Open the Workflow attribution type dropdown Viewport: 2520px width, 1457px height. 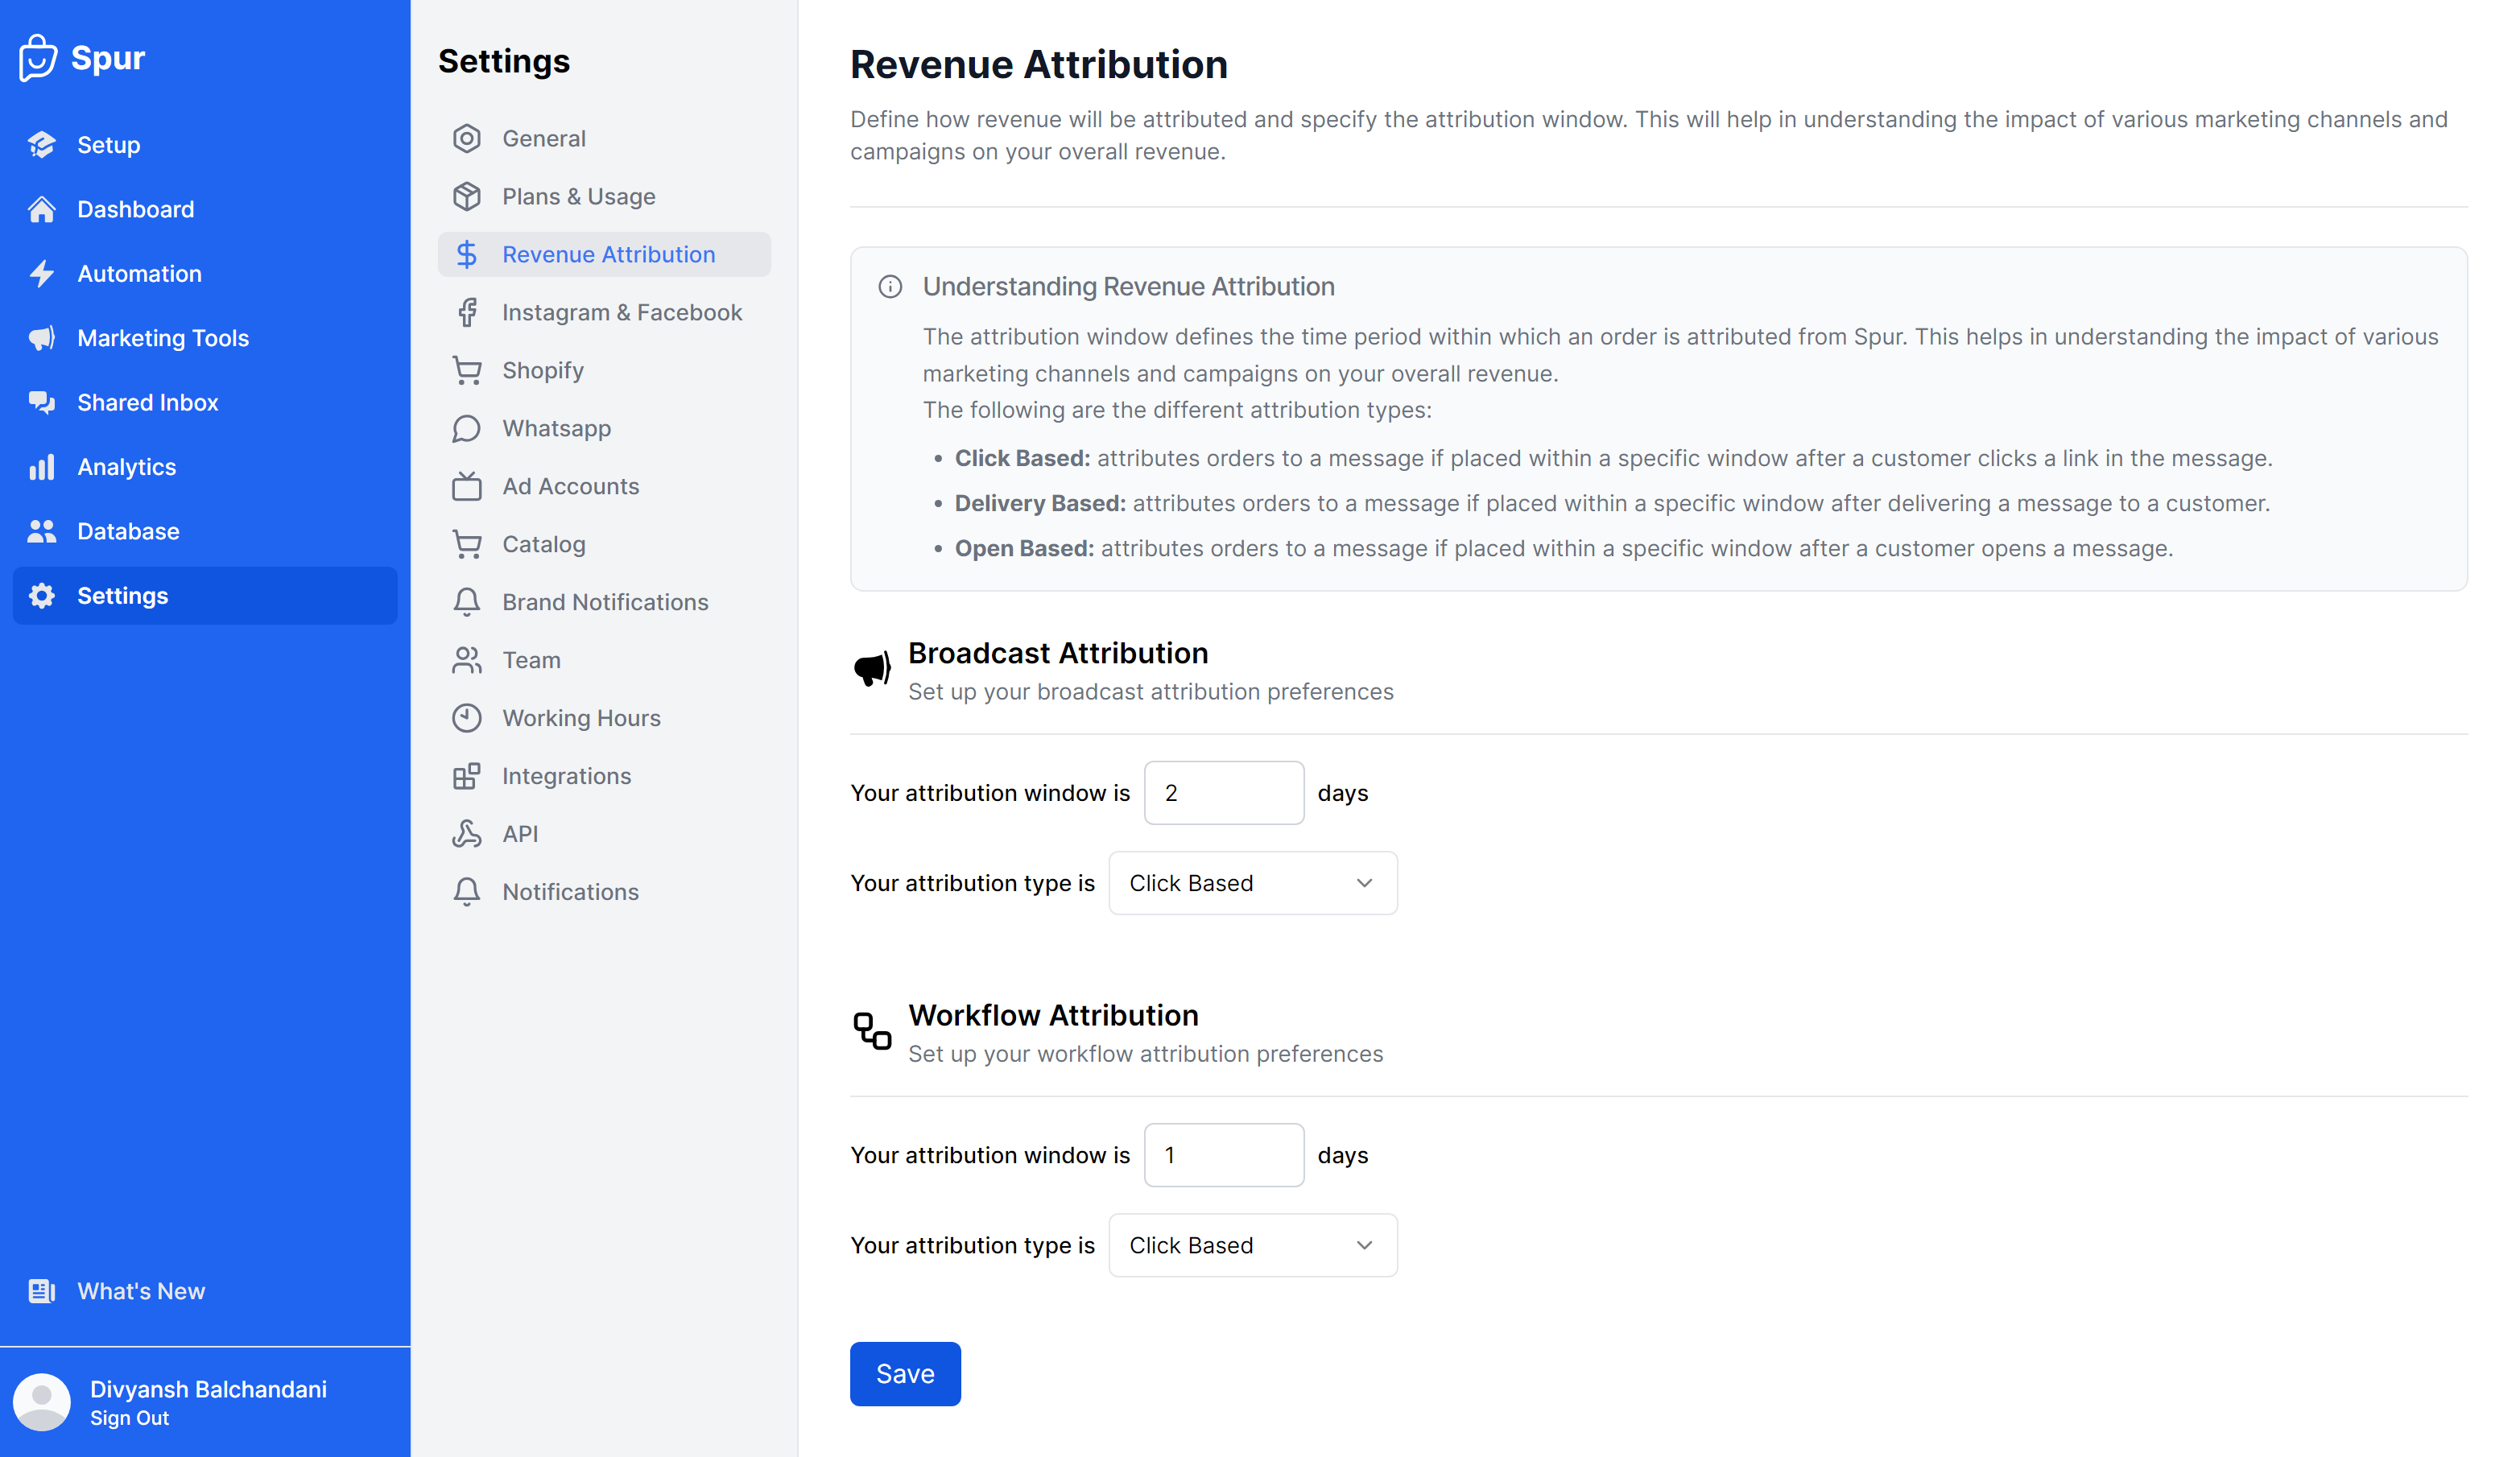[x=1249, y=1244]
